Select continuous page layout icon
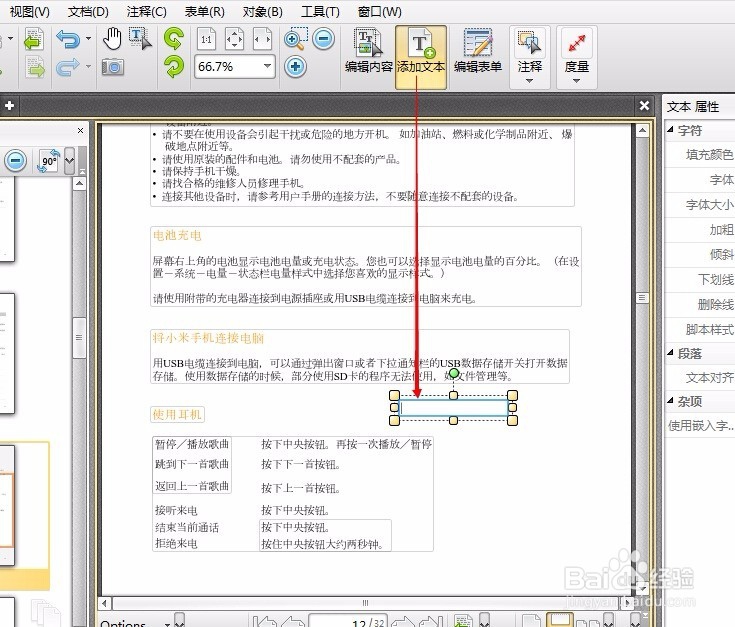Screen dimensions: 735x627 click(x=560, y=620)
